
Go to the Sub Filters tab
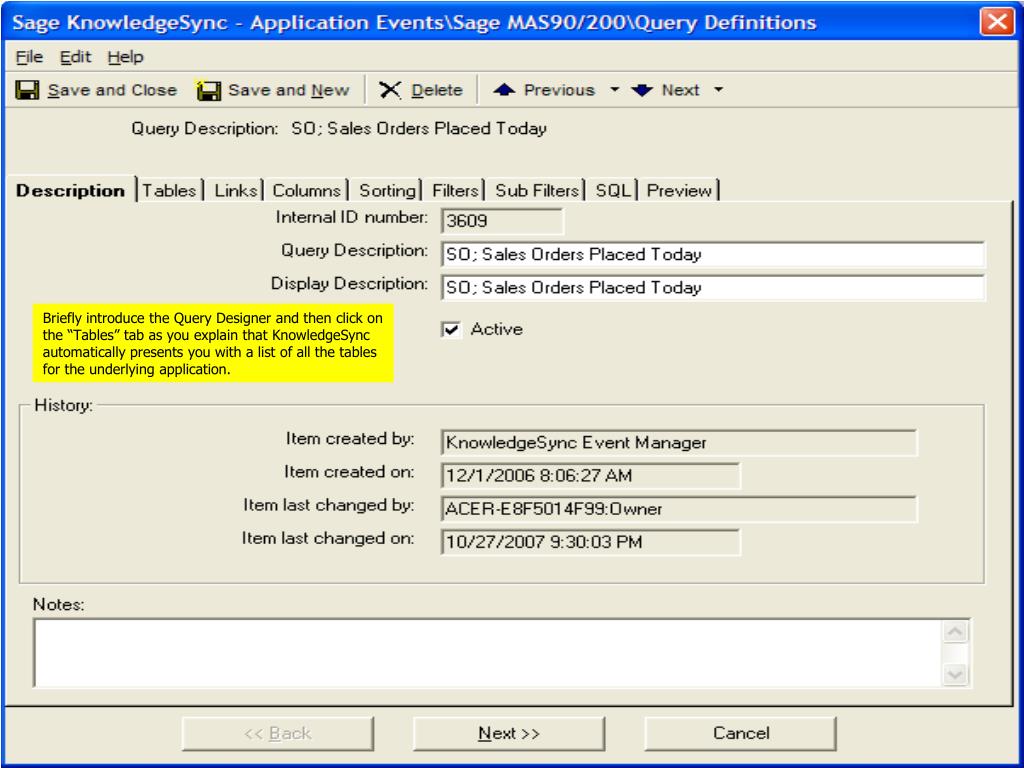537,190
